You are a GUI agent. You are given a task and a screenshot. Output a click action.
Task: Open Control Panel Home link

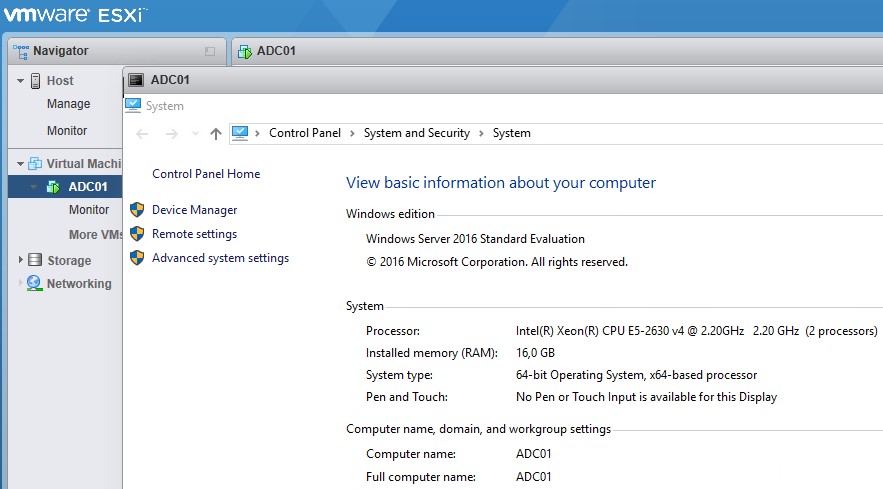[206, 174]
